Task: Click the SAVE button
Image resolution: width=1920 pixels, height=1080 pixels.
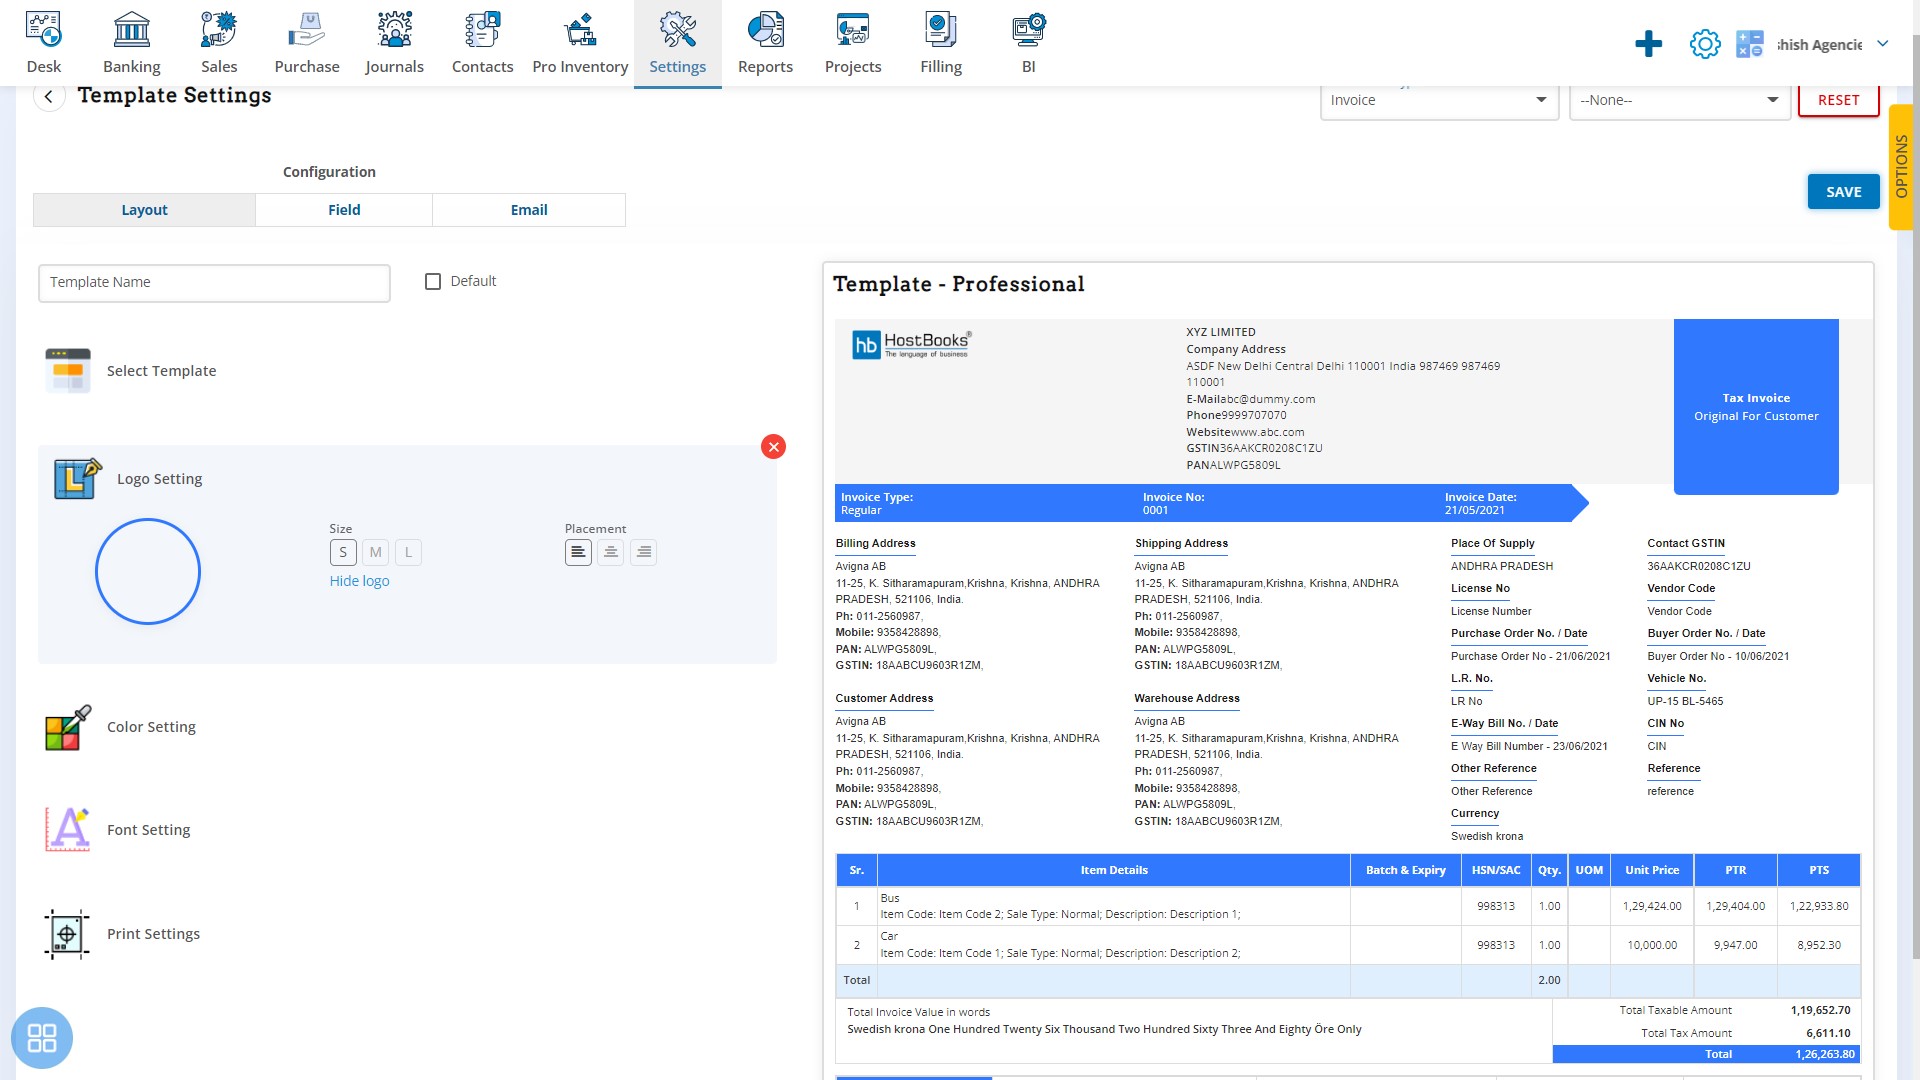Action: [x=1844, y=191]
